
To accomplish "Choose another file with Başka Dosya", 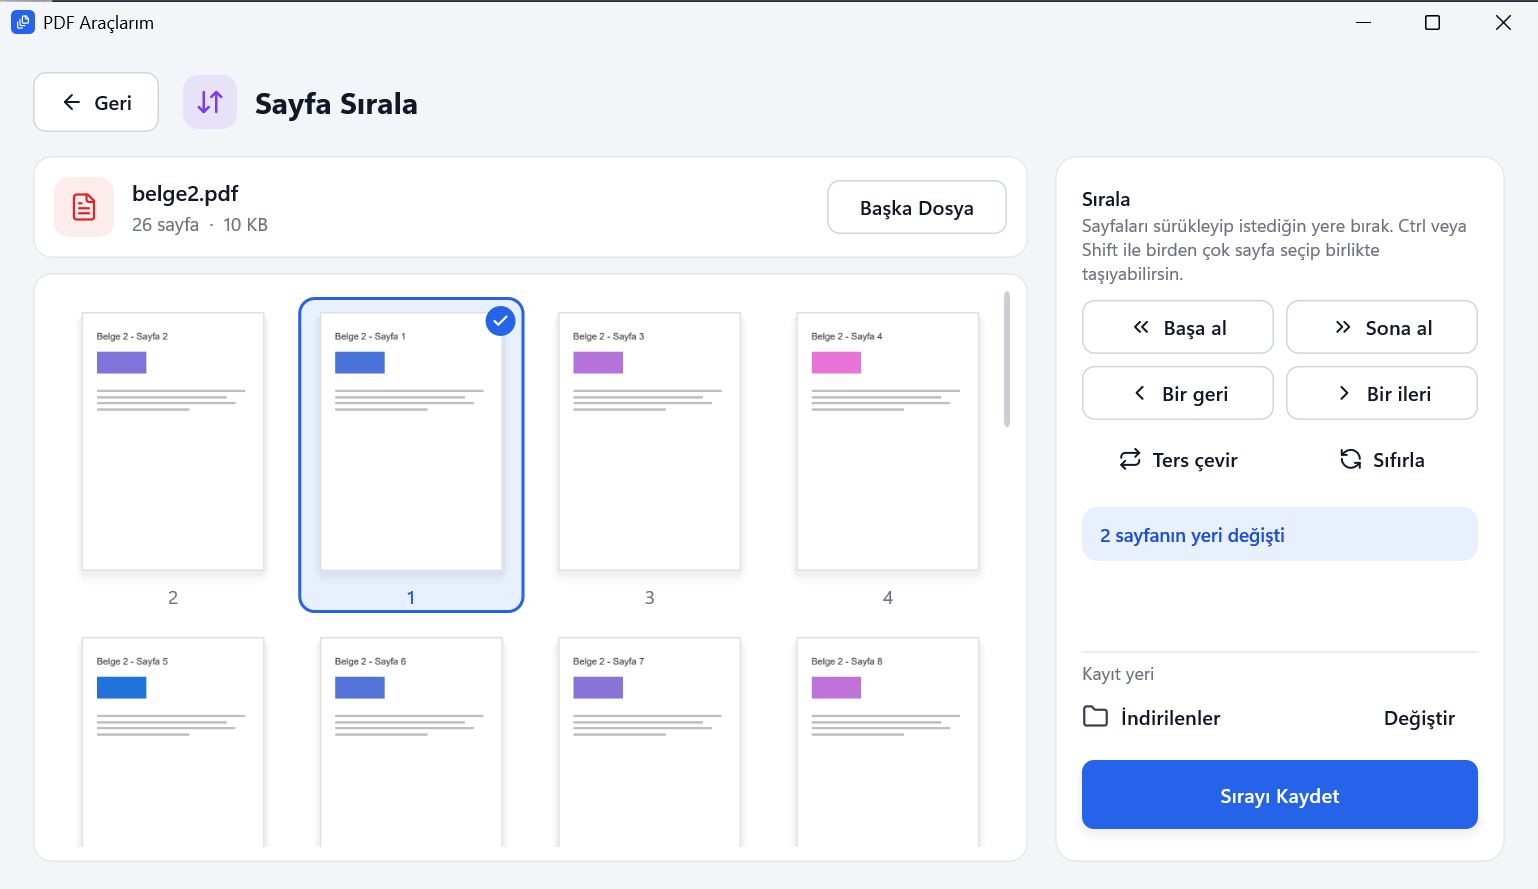I will point(917,207).
